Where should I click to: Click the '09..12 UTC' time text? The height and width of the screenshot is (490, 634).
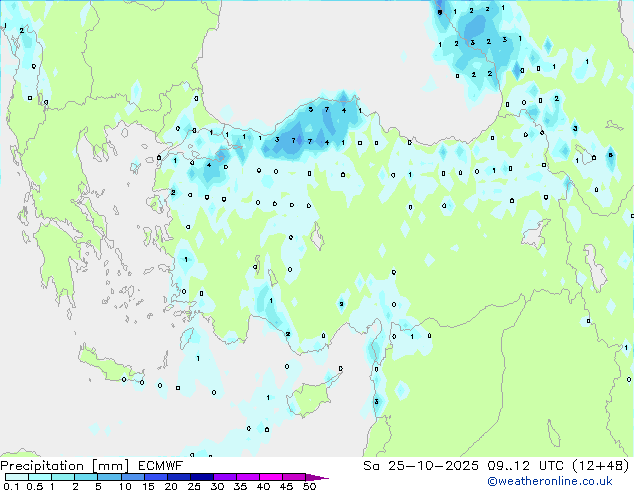pos(525,466)
